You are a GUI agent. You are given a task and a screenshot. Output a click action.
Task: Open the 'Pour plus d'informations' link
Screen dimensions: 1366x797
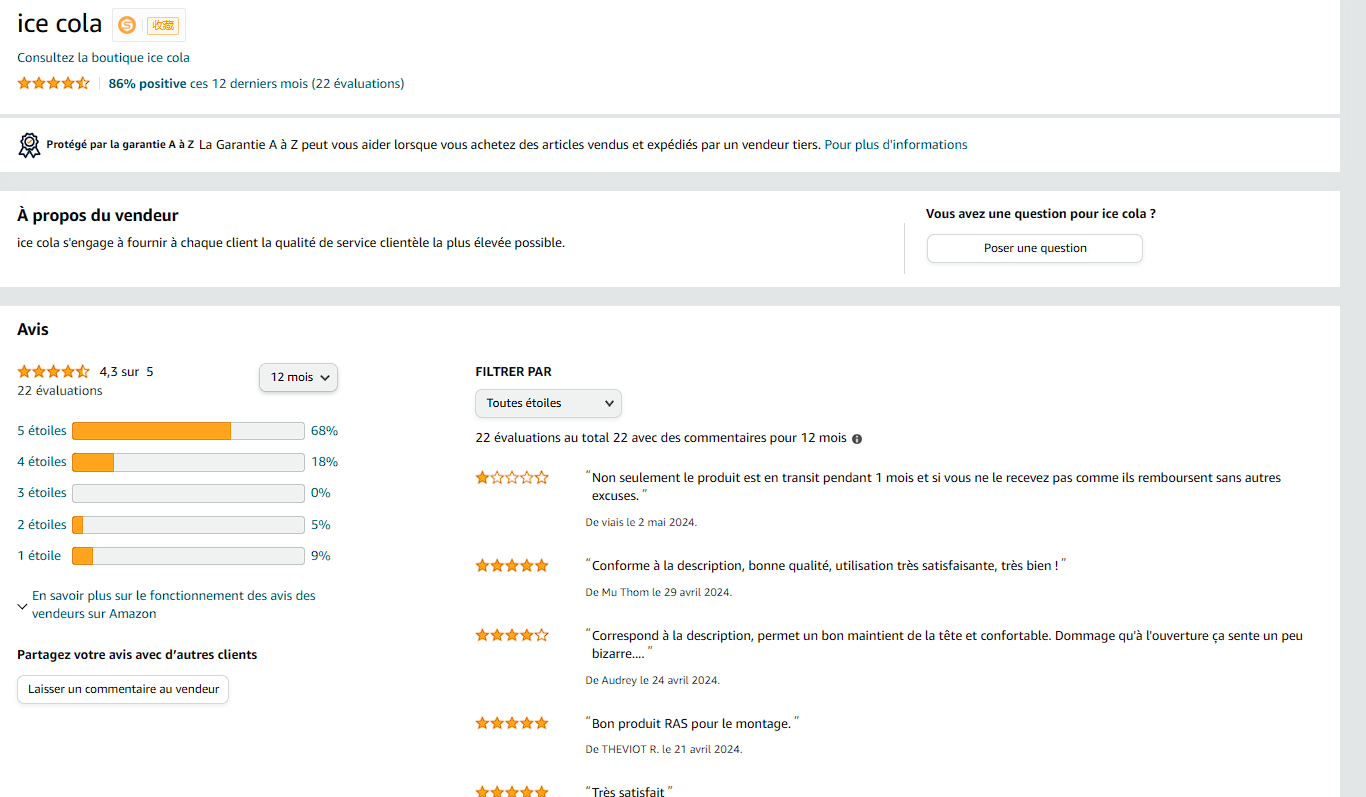(x=896, y=145)
